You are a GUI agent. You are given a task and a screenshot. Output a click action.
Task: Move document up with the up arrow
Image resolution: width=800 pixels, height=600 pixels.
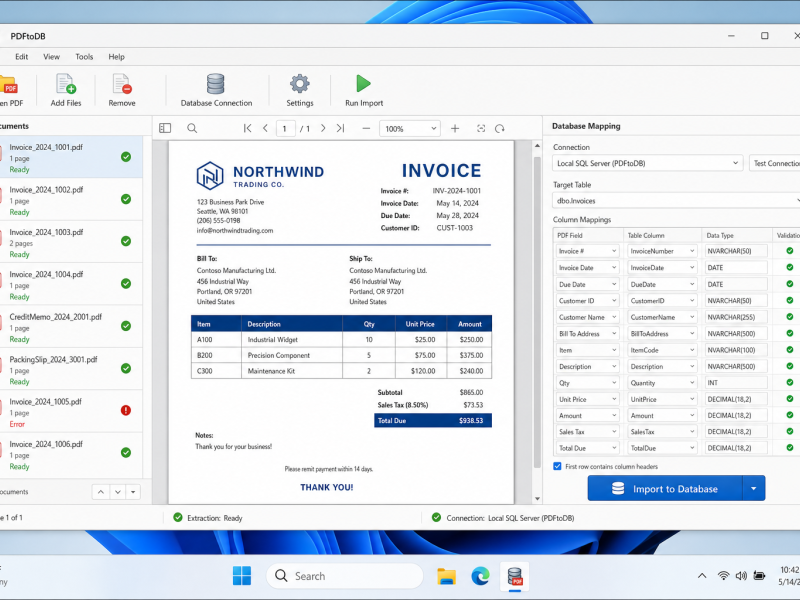(x=101, y=492)
